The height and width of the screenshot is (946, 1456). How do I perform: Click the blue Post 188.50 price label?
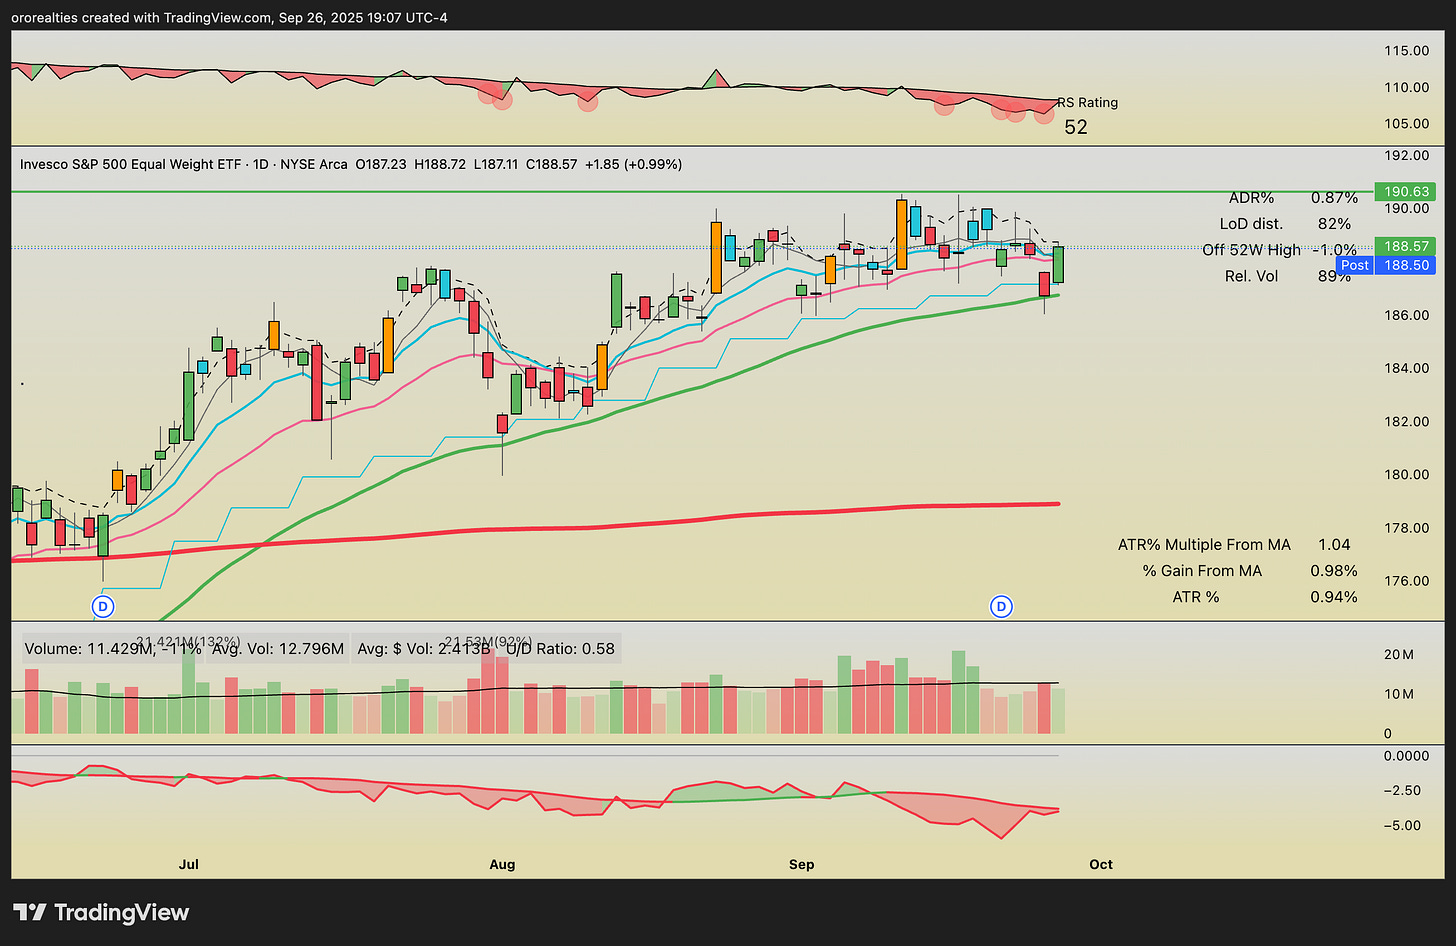point(1386,265)
